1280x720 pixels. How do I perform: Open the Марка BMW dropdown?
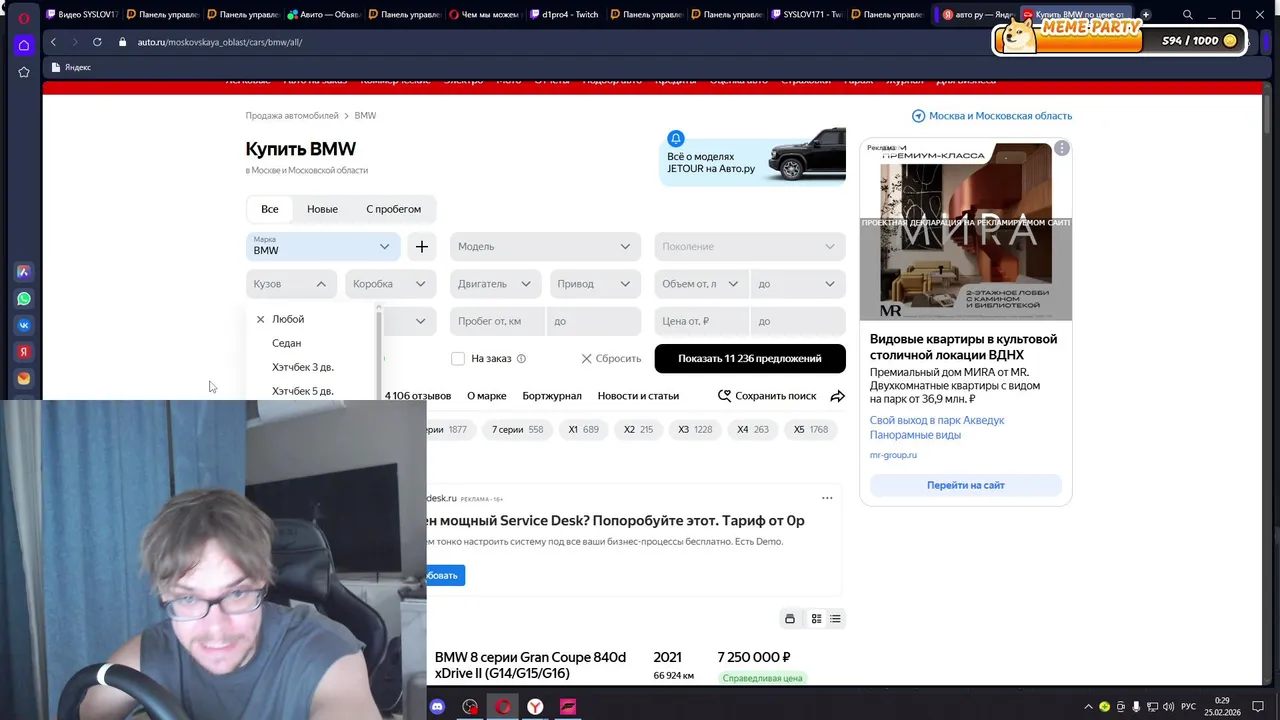click(323, 246)
